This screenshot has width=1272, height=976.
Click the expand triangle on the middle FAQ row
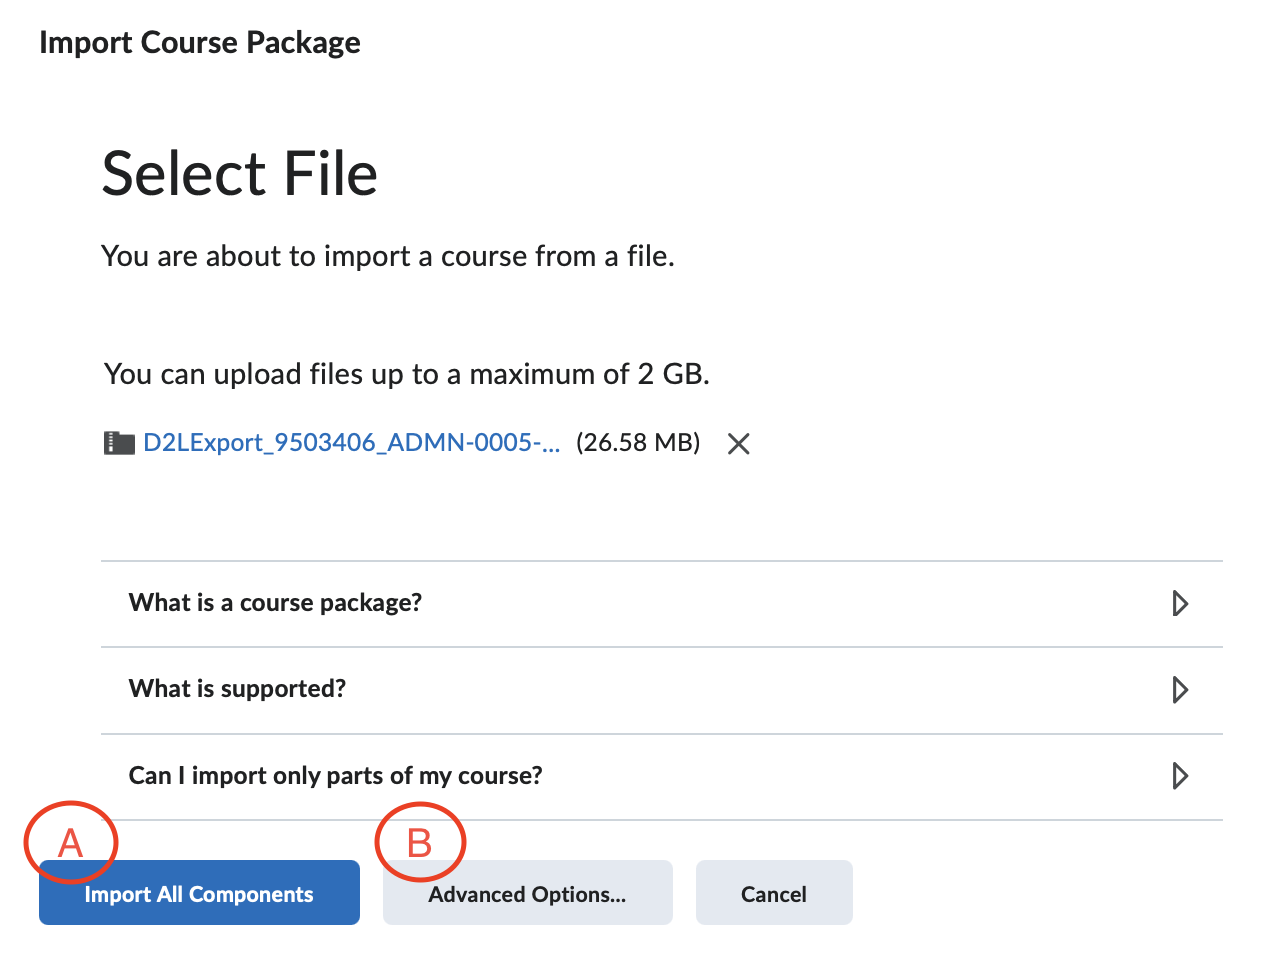1181,690
